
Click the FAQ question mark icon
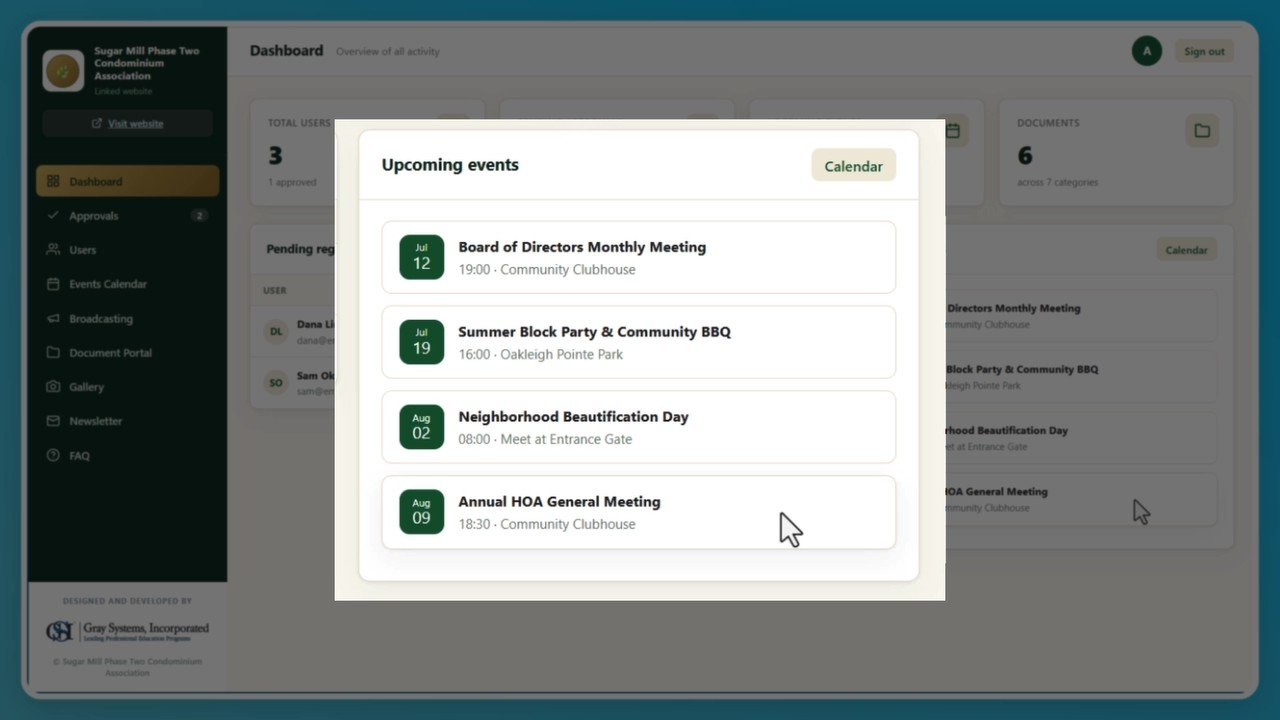tap(53, 455)
